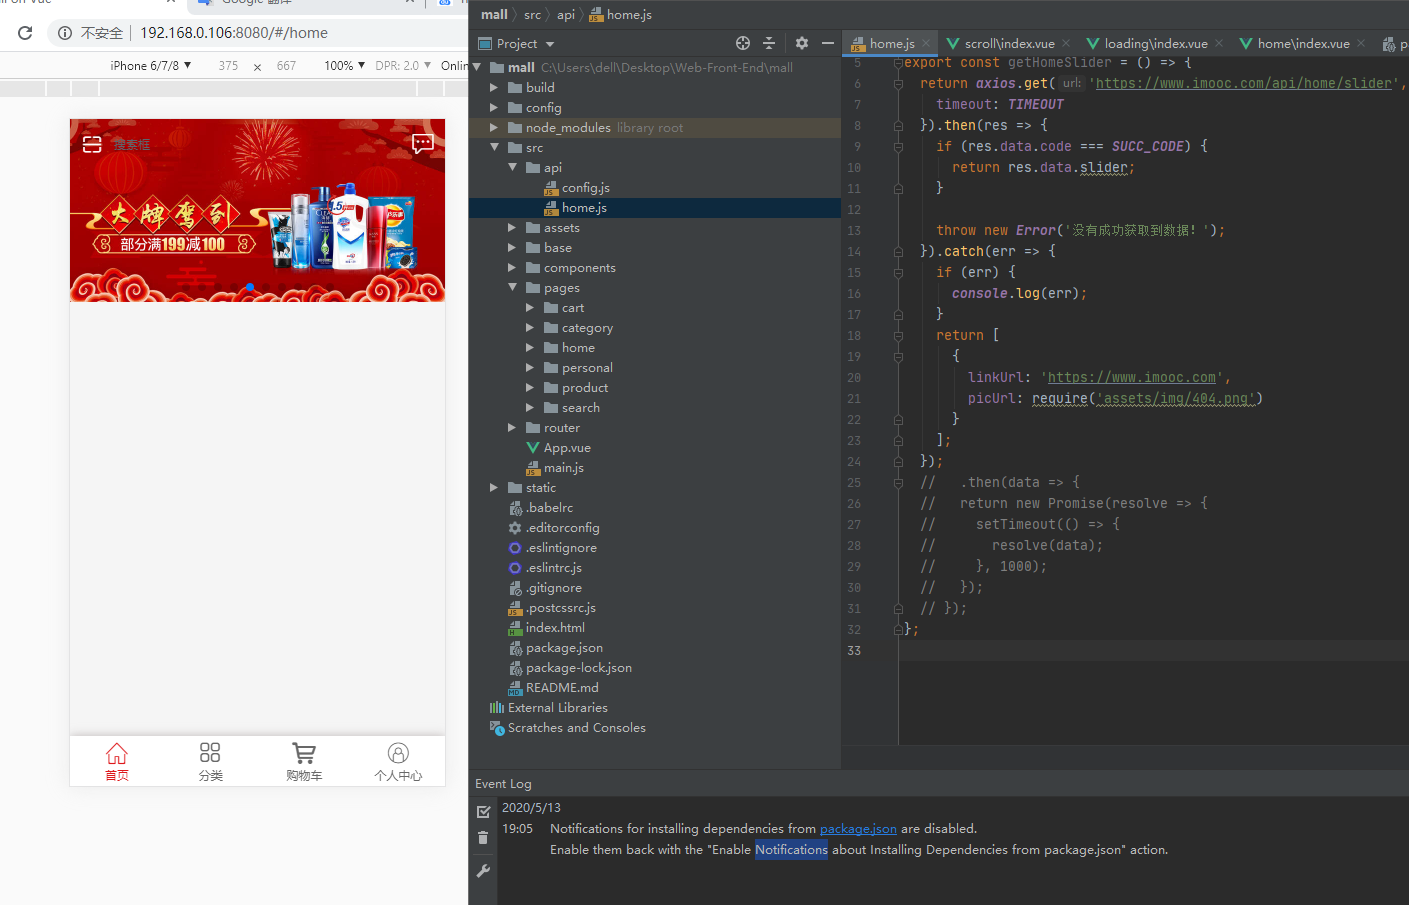Open package.json link in Event Log
Image resolution: width=1409 pixels, height=905 pixels.
pyautogui.click(x=858, y=828)
